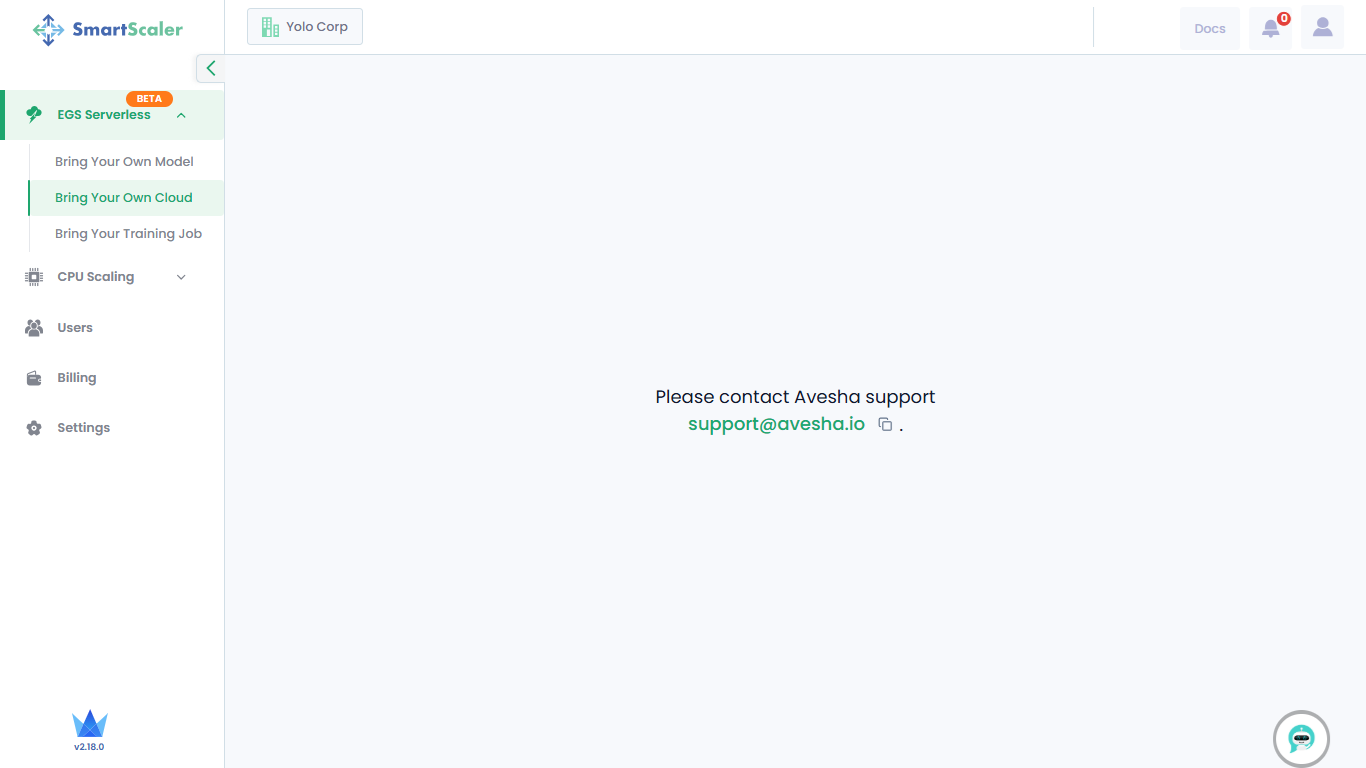Open the chatbot assistant widget
This screenshot has width=1366, height=768.
pos(1301,739)
